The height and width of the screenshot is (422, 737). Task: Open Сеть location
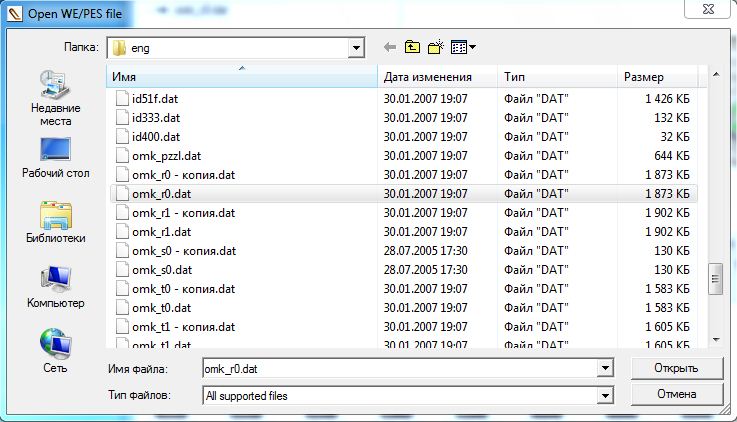pos(55,352)
